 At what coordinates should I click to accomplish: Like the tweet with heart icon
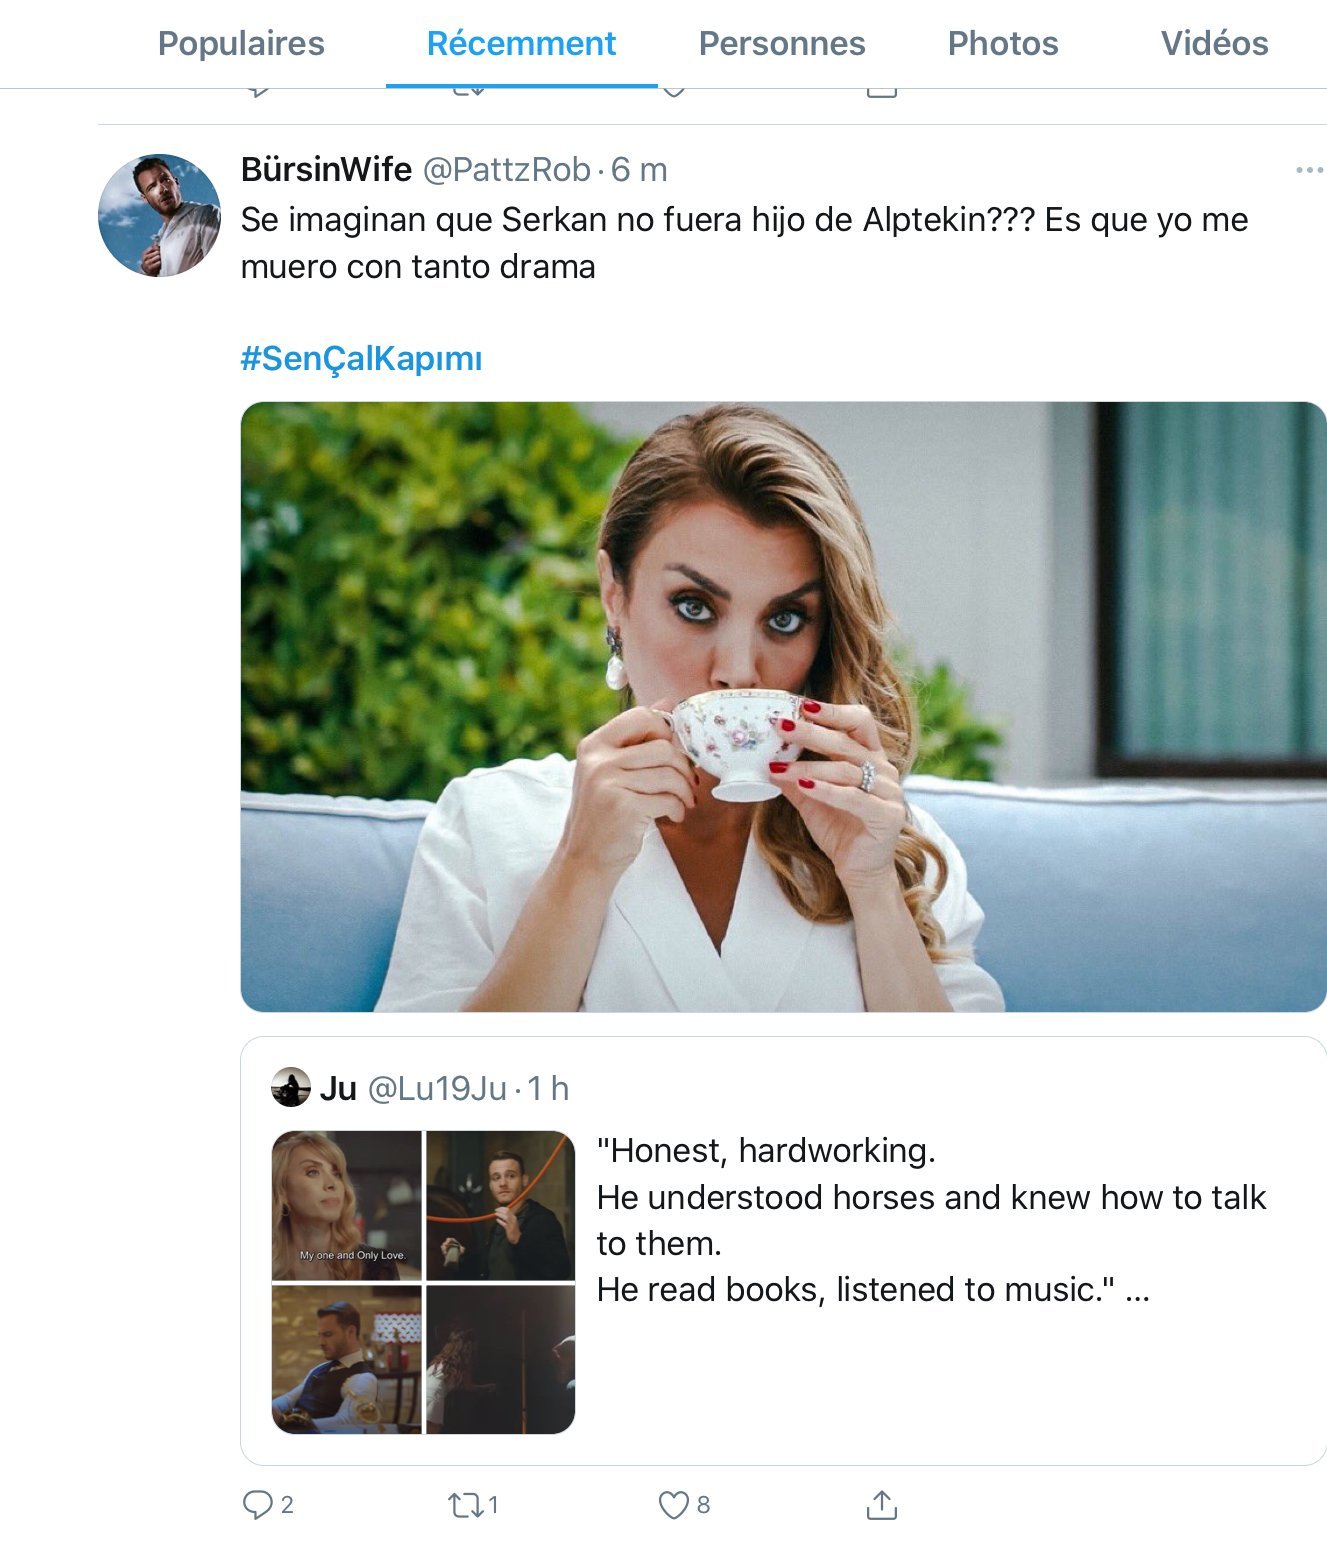[x=673, y=1504]
